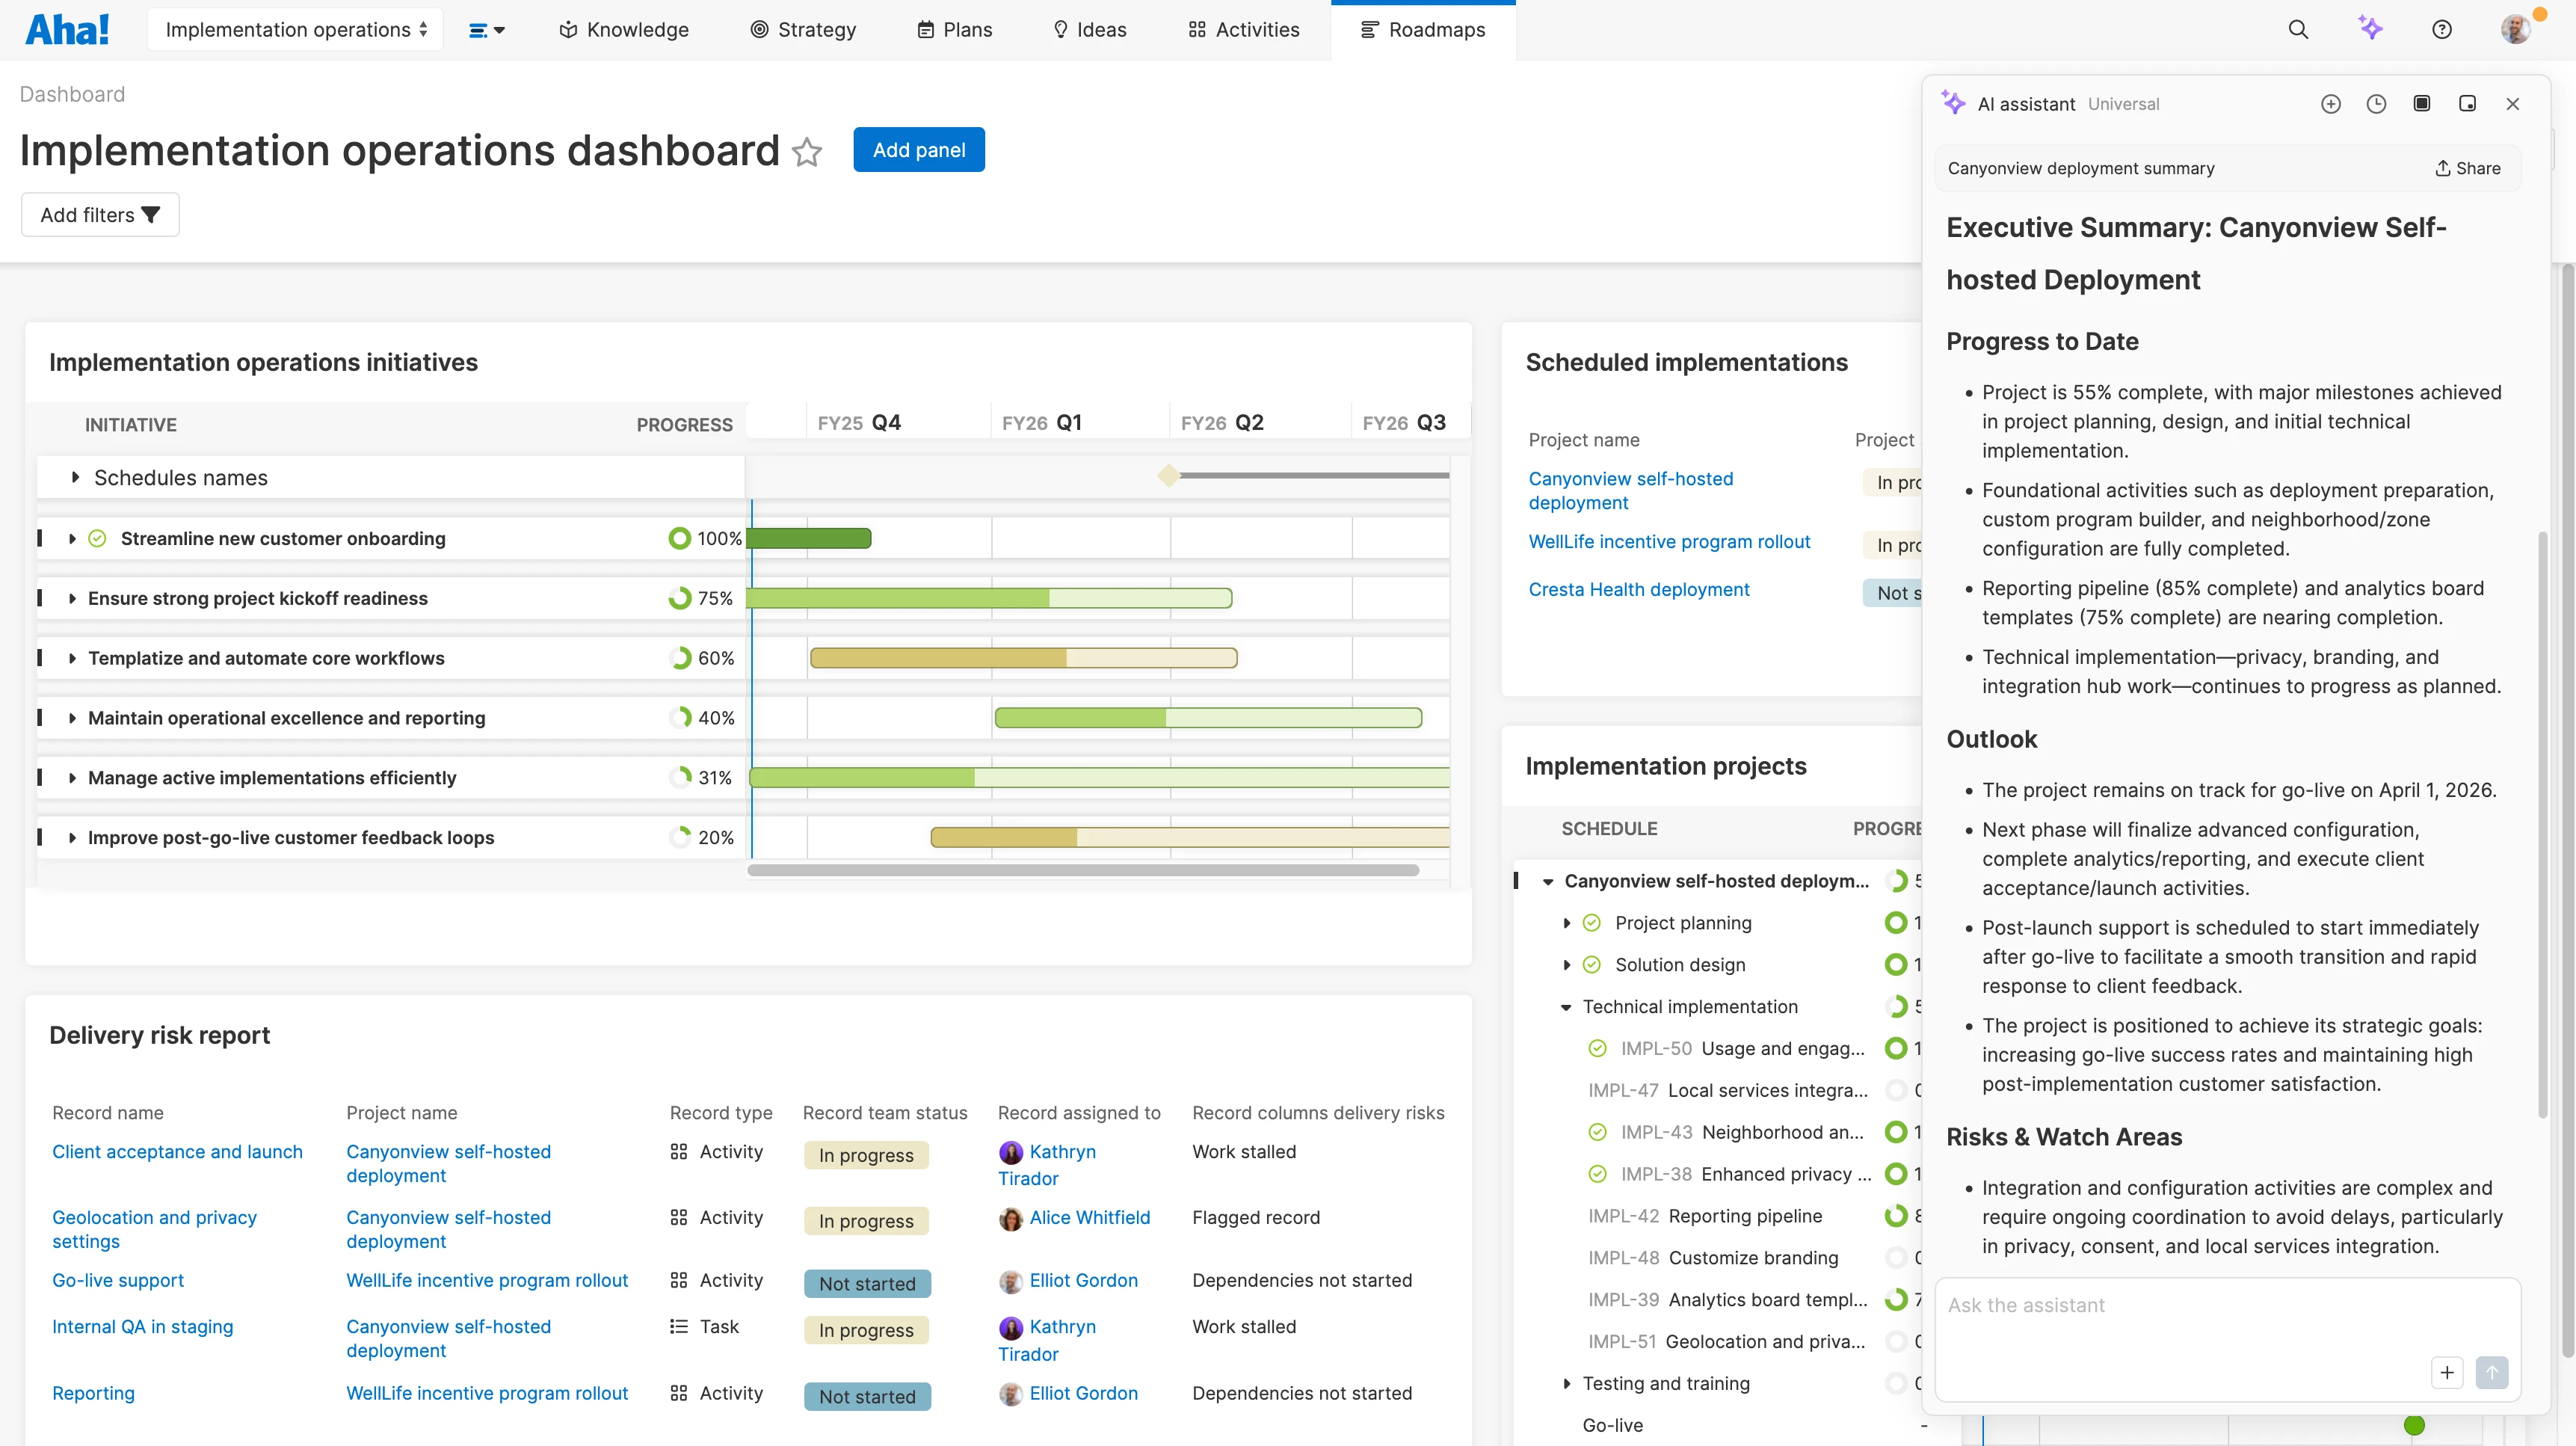Click the user avatar in top bar
Screen dimensions: 2576x1446
pos(2515,30)
